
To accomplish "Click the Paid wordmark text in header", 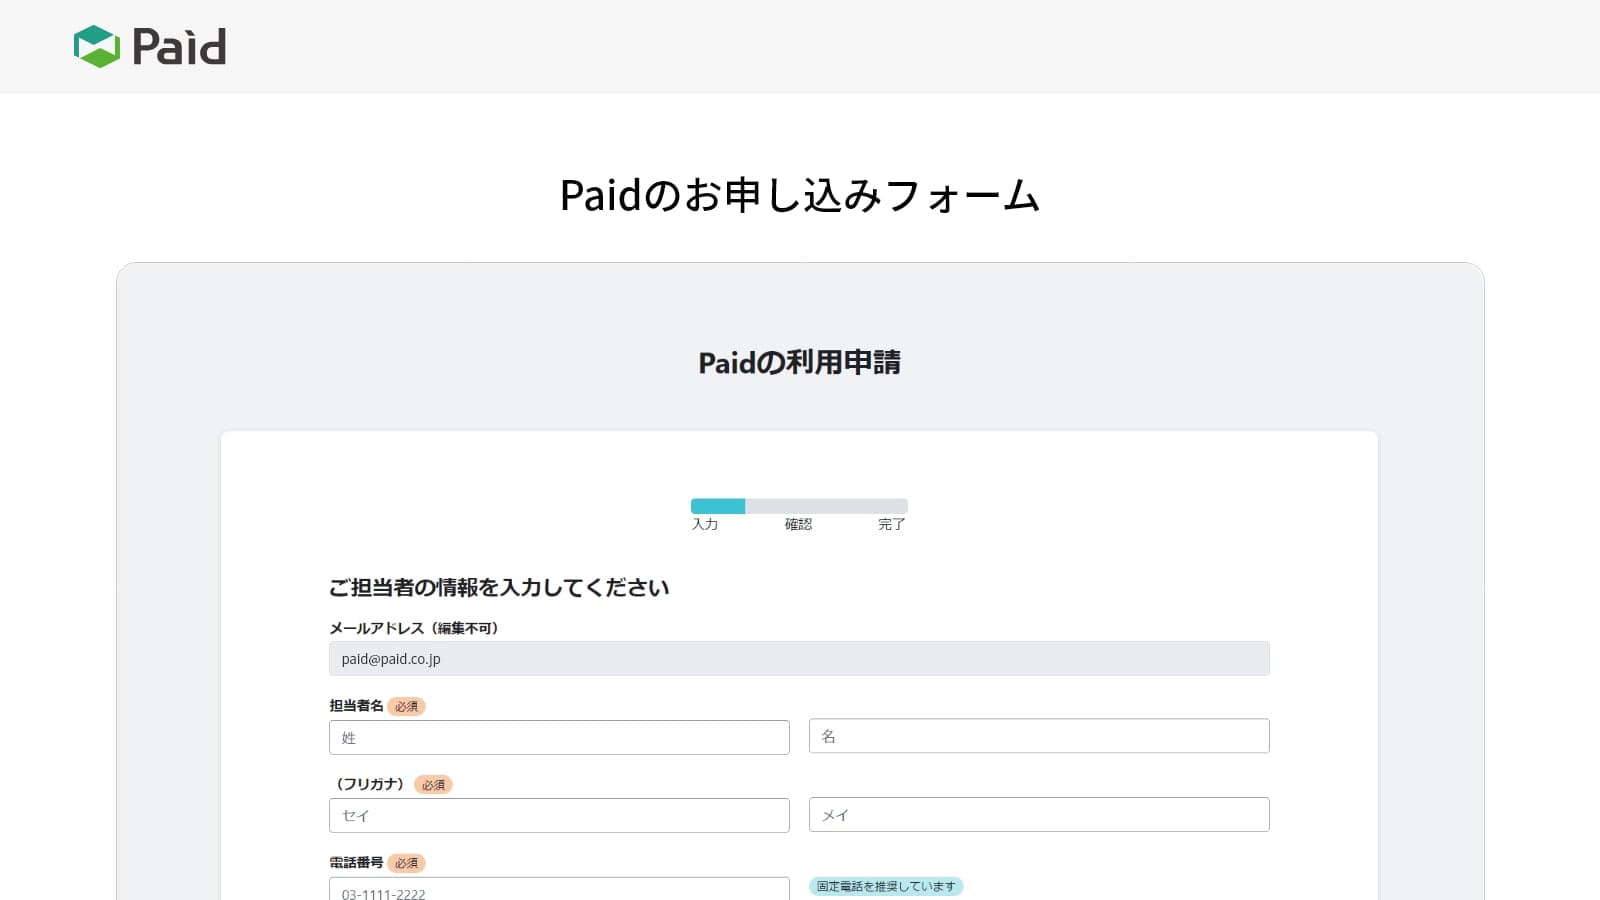I will [x=179, y=47].
